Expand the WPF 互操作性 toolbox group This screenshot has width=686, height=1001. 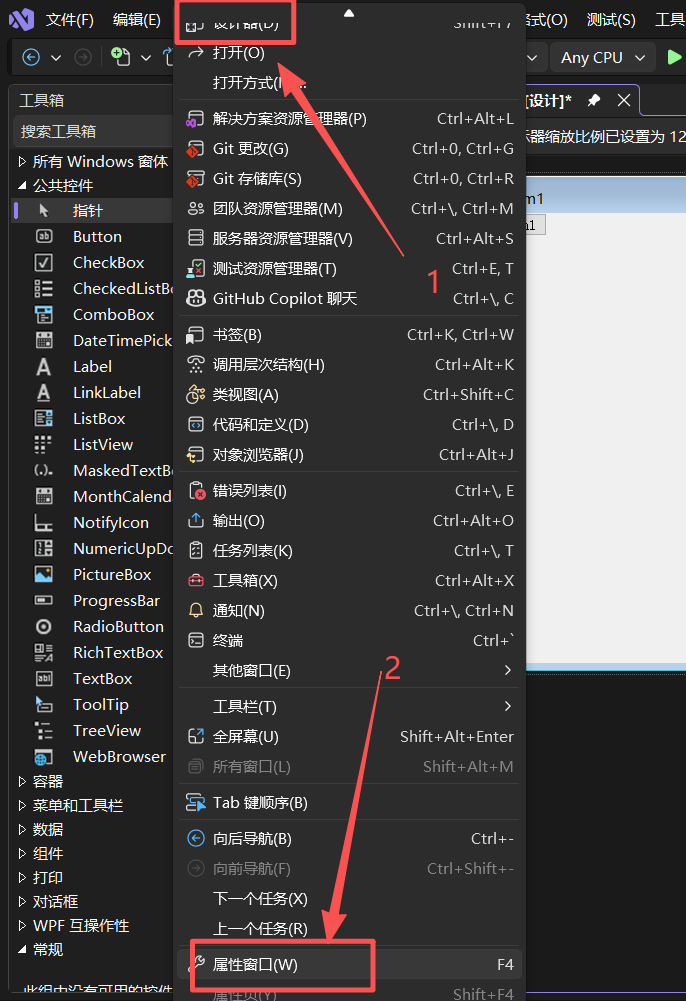point(22,926)
